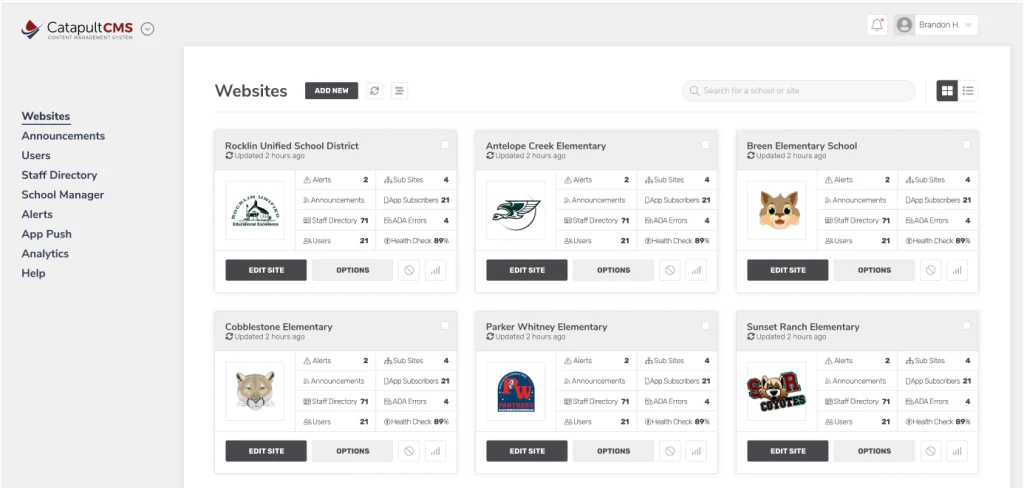The image size is (1024, 488).
Task: Click disable icon on Rocklin Unified card
Action: tap(409, 270)
